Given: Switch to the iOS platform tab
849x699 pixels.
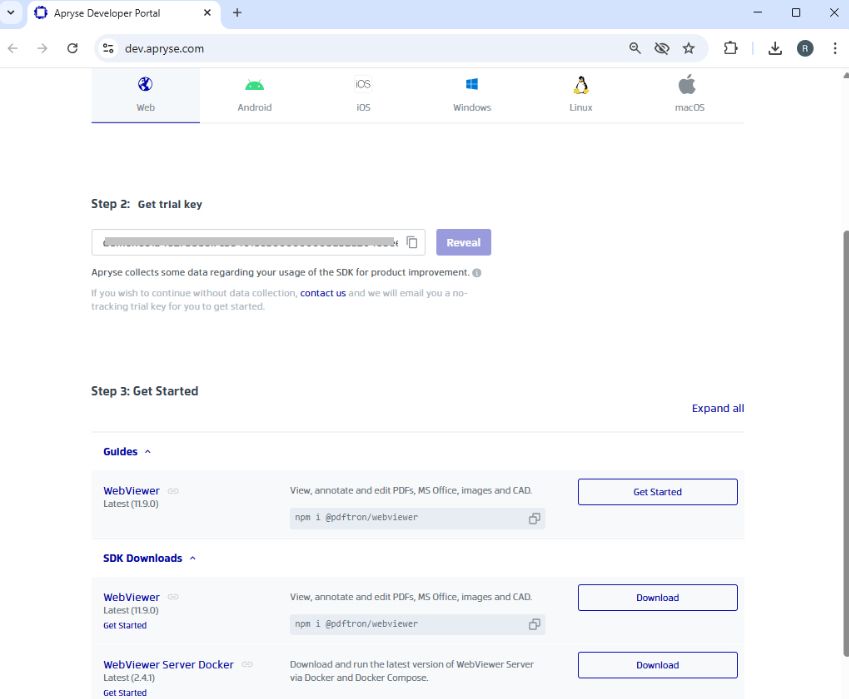Looking at the screenshot, I should click(363, 95).
